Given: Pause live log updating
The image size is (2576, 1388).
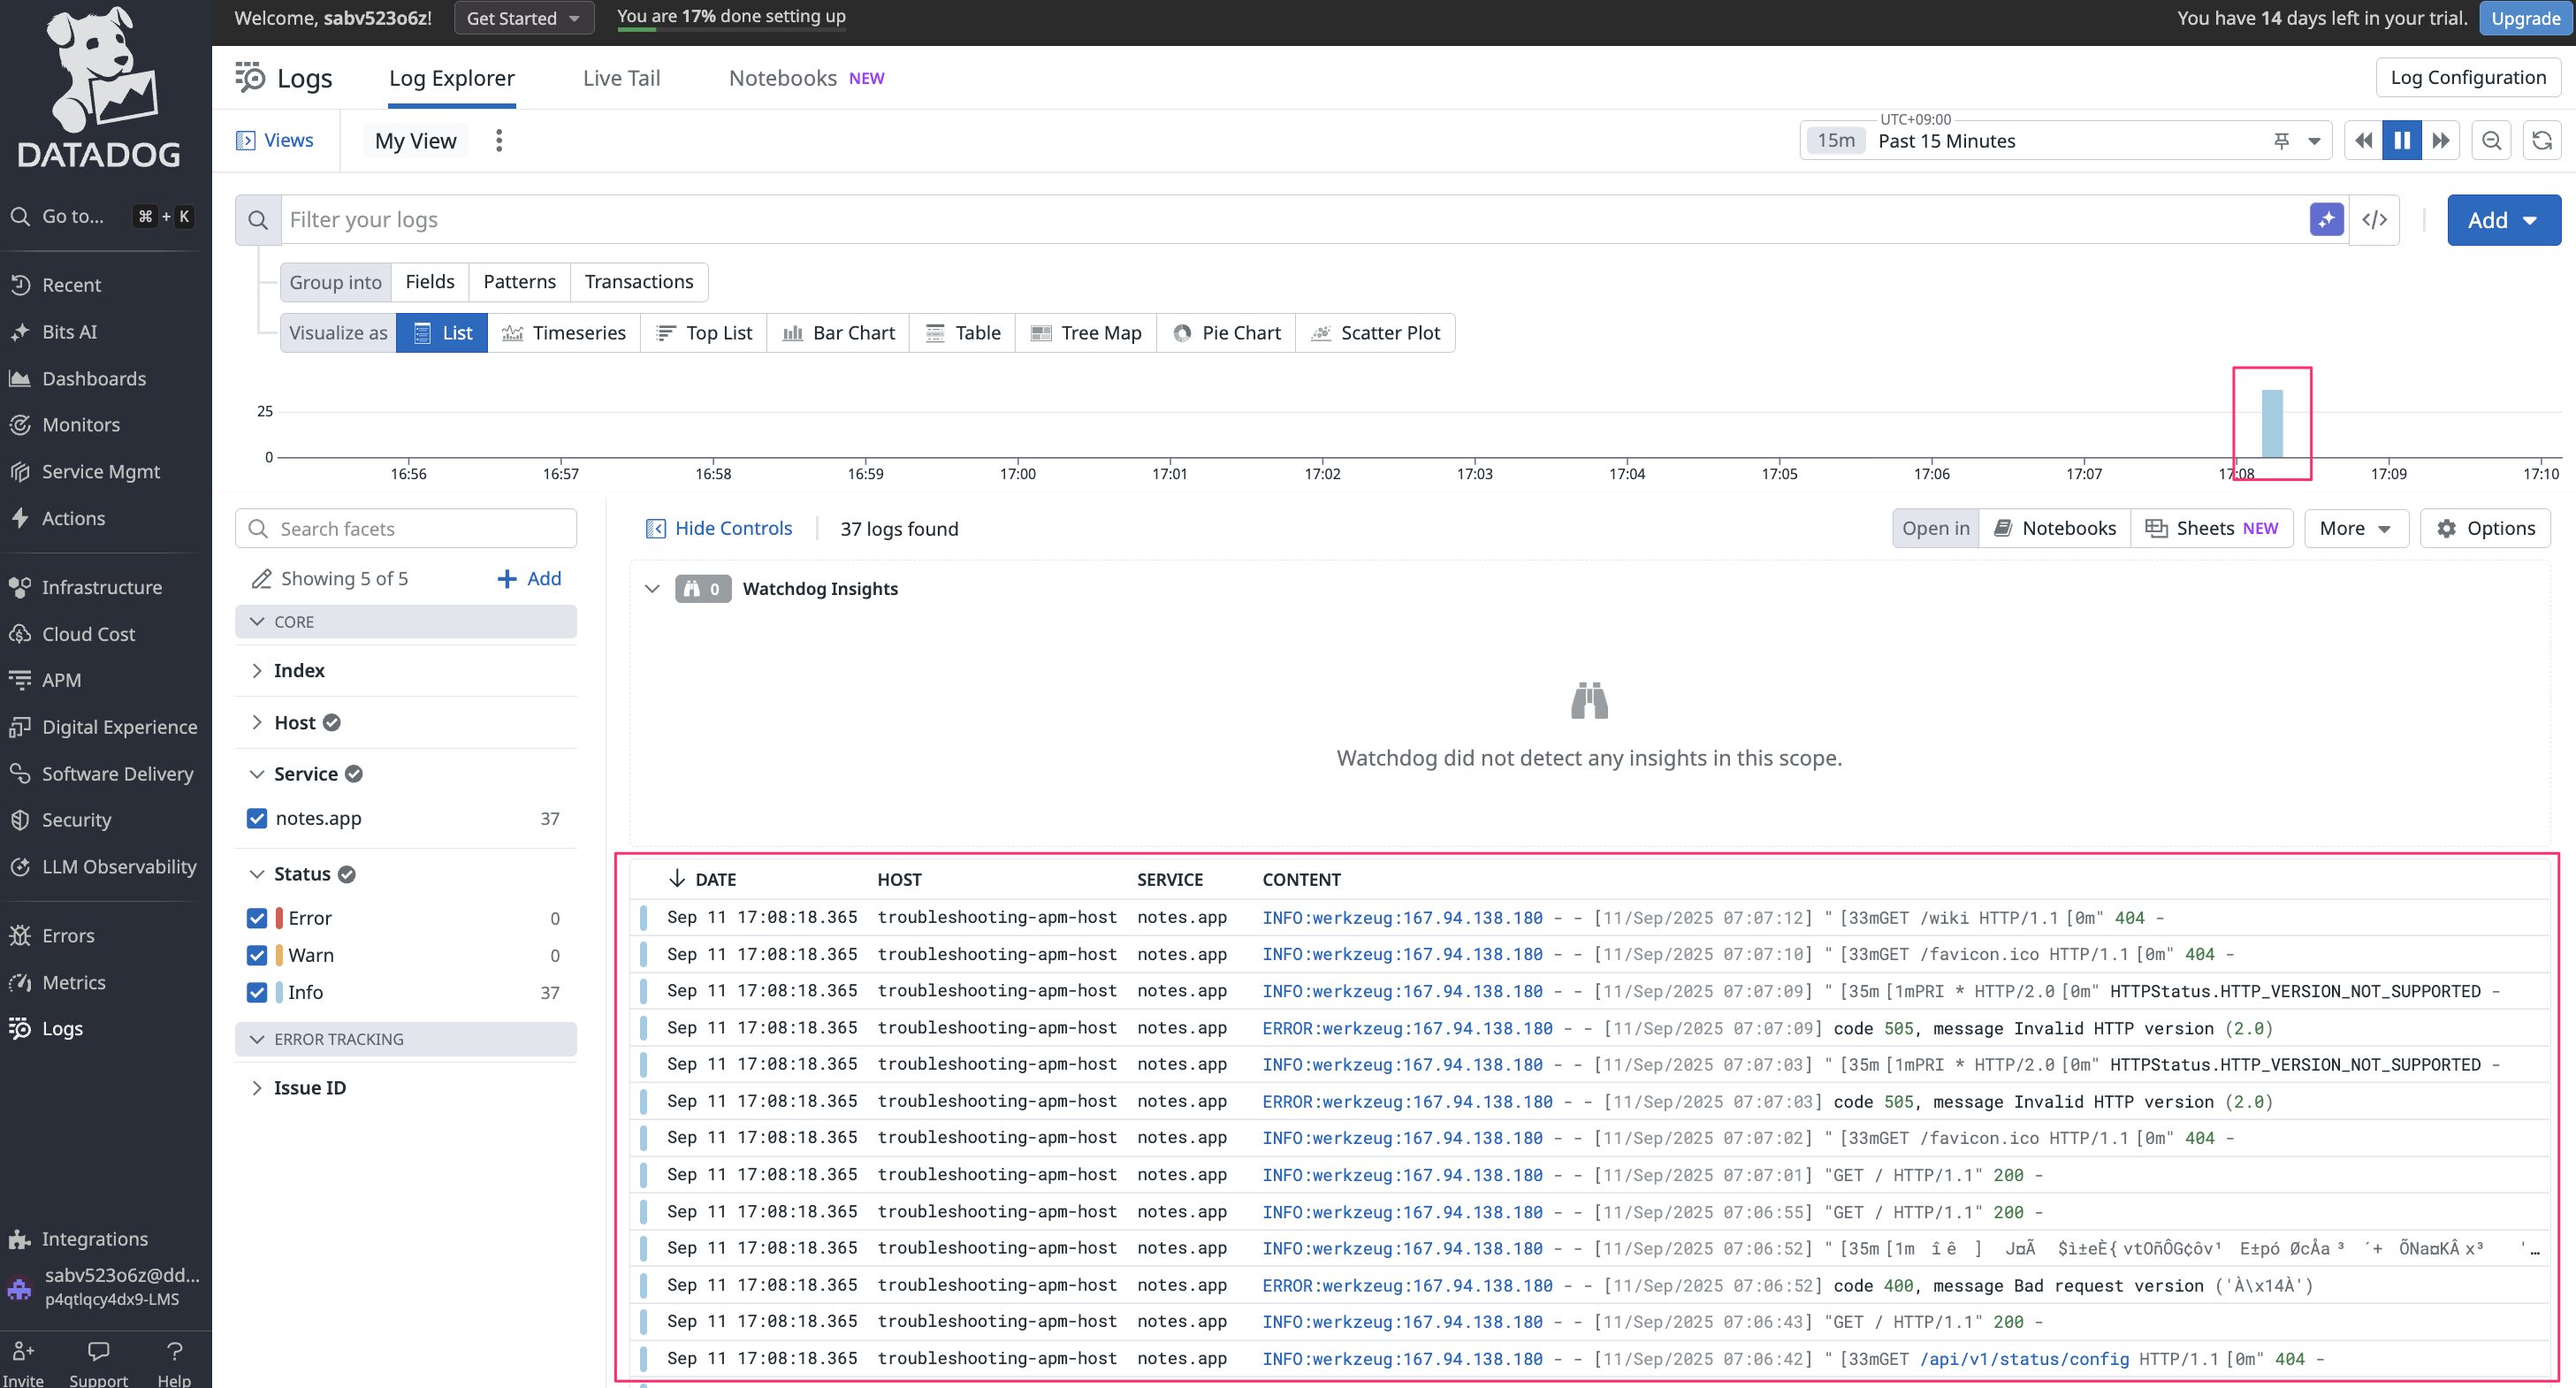Looking at the screenshot, I should 2401,140.
